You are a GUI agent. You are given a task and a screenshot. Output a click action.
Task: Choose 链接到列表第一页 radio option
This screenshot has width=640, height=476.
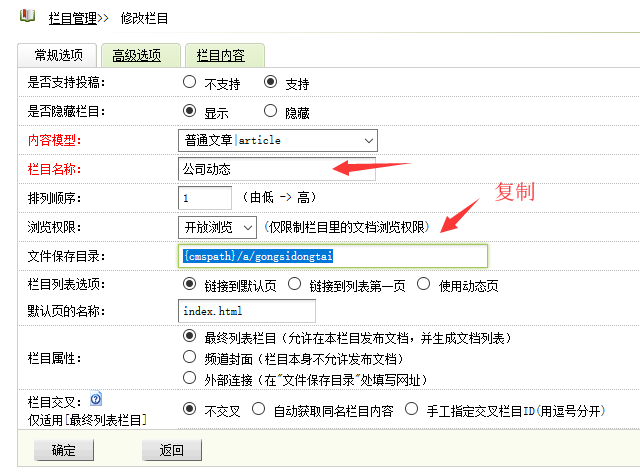point(295,284)
